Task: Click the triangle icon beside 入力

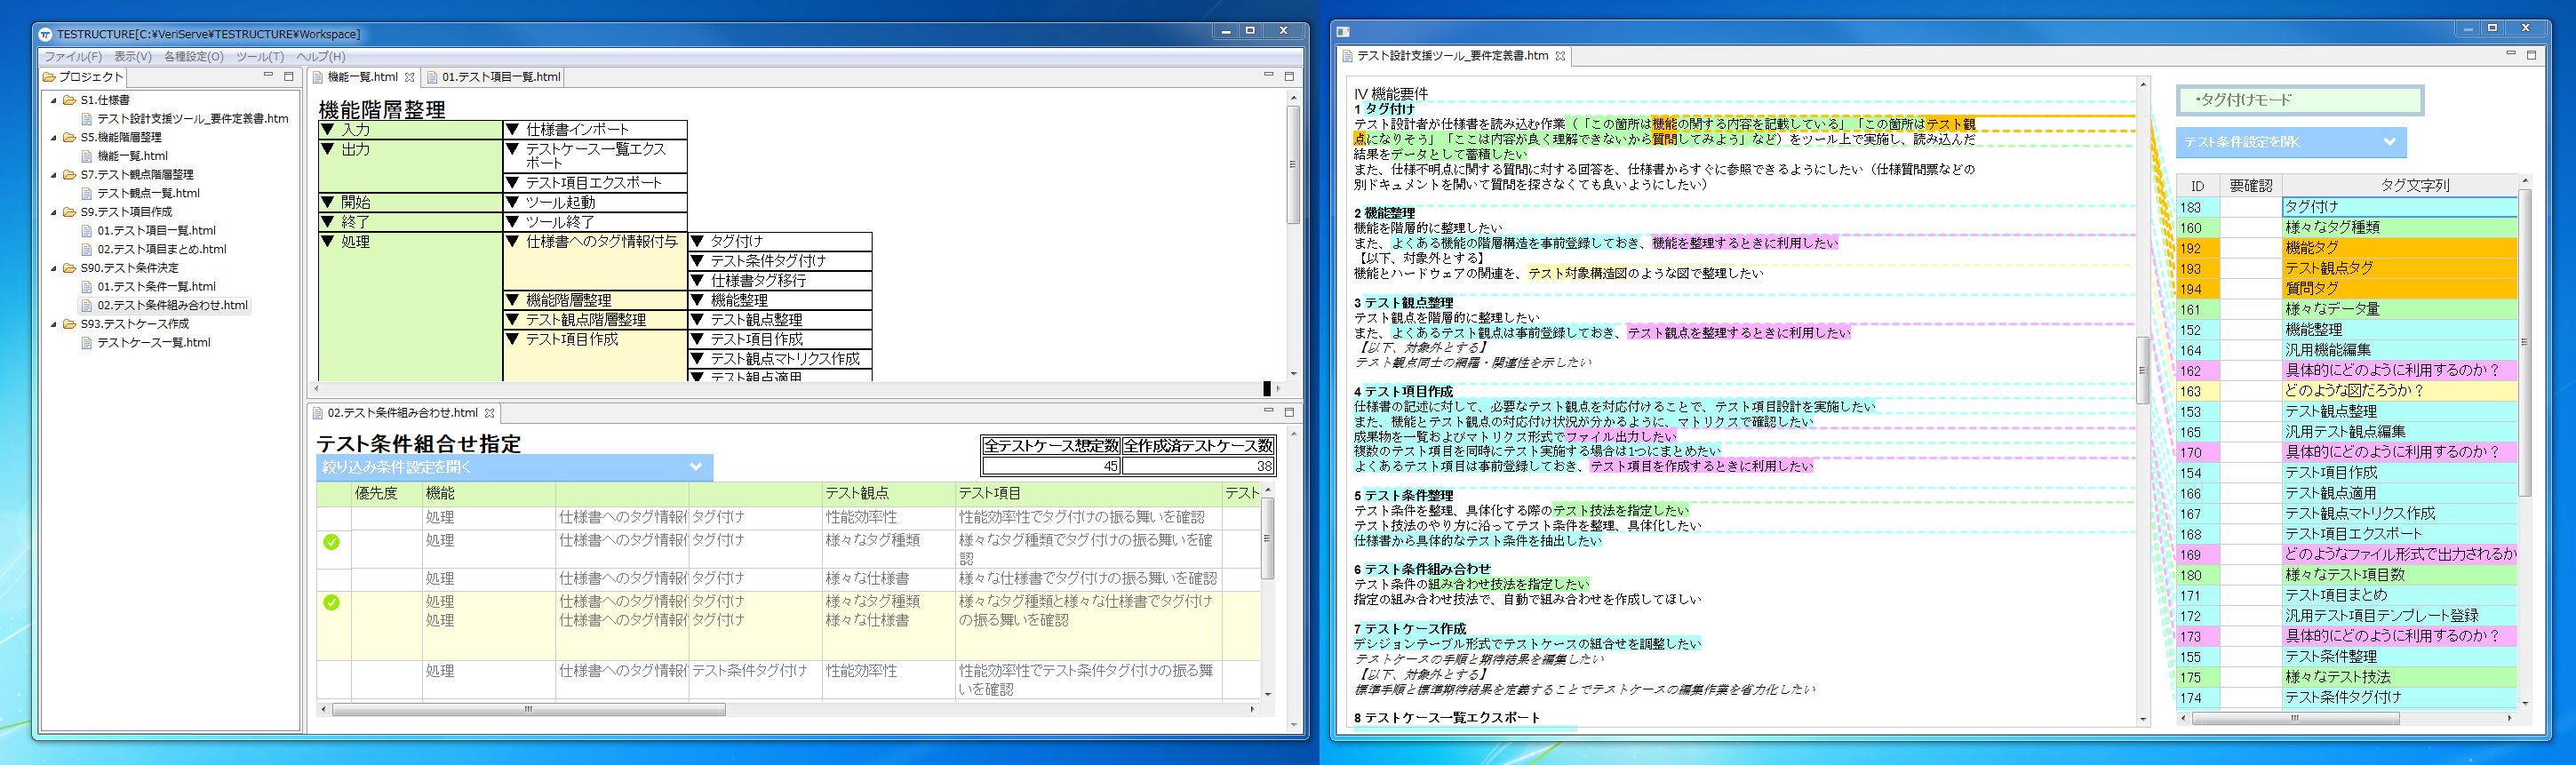Action: click(x=328, y=129)
